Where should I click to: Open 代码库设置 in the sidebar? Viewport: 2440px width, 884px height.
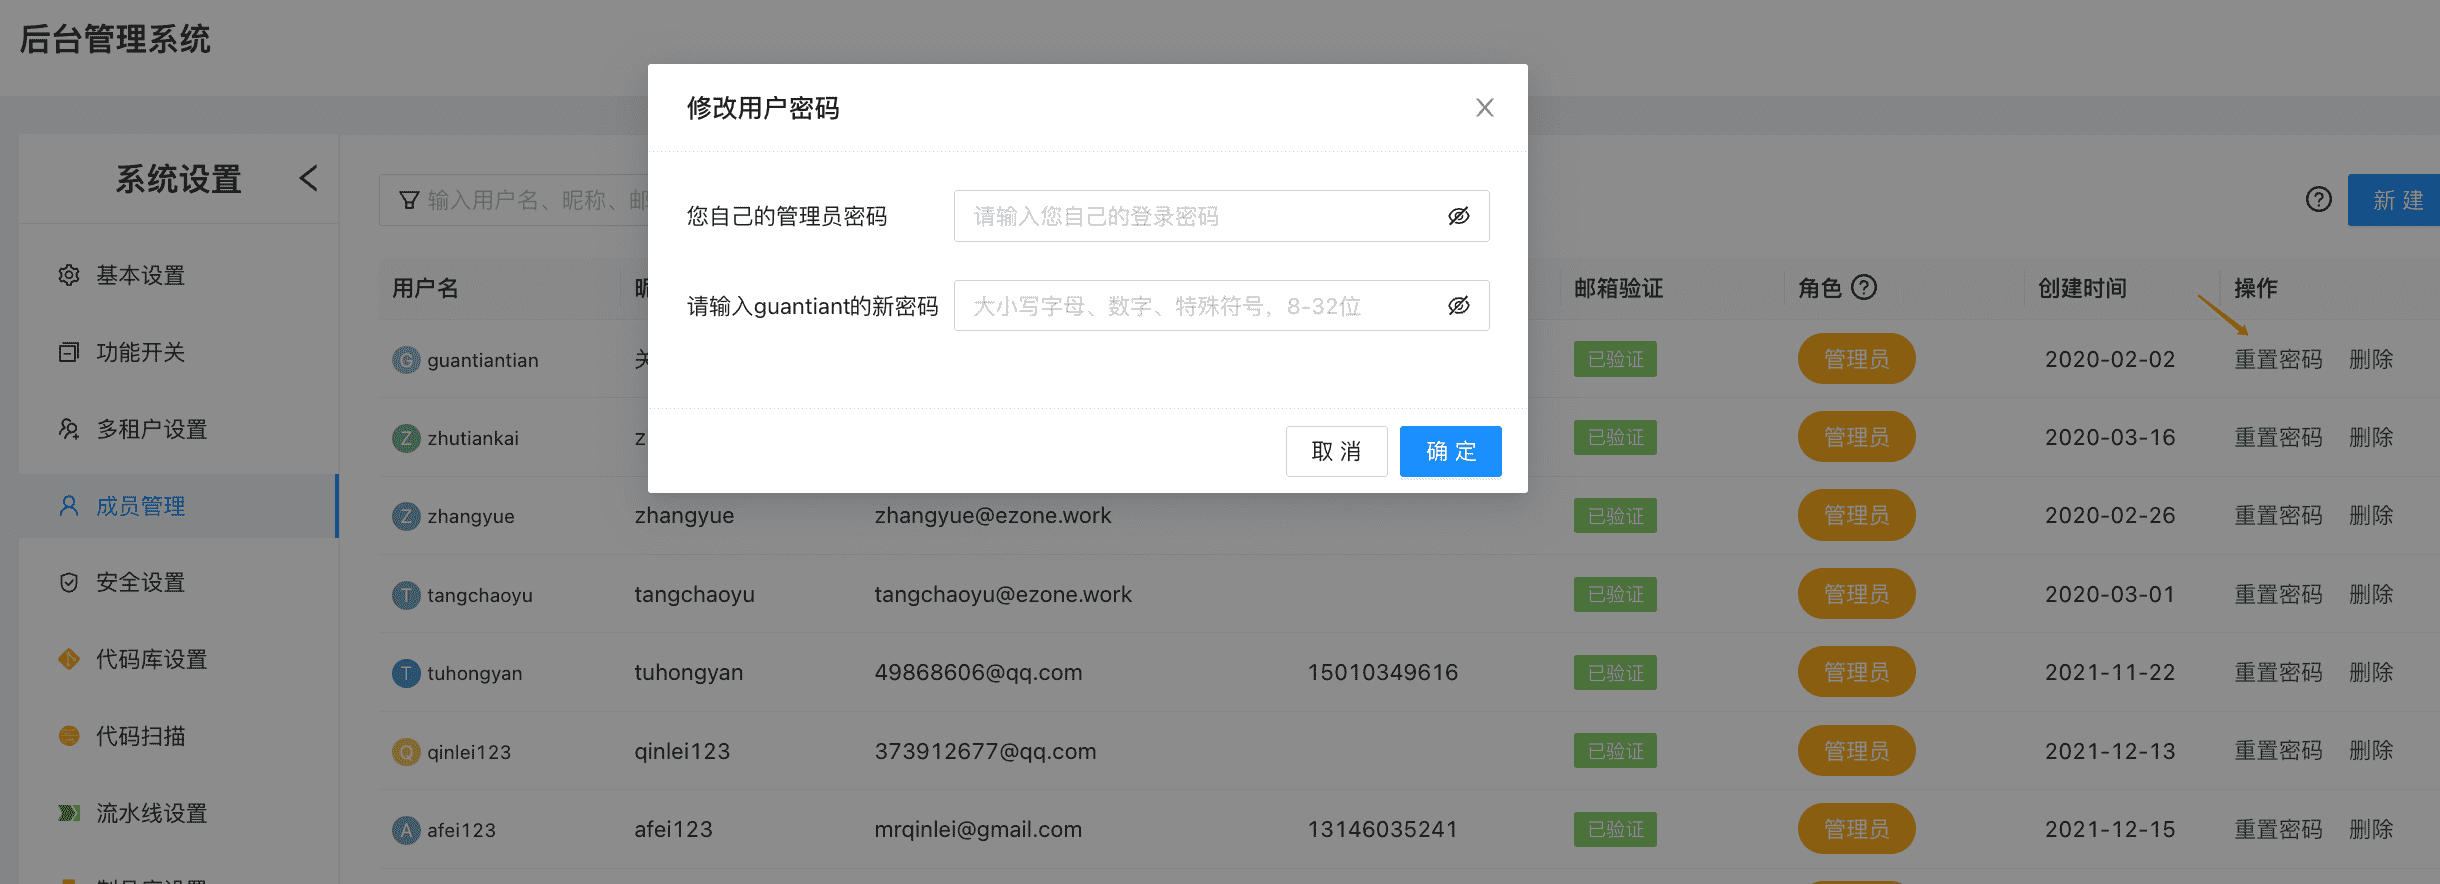point(178,659)
